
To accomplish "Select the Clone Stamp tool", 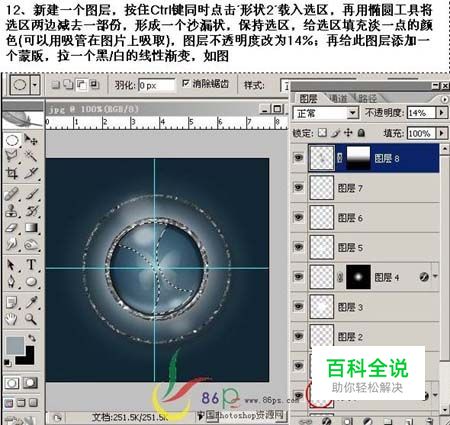I will 12,211.
